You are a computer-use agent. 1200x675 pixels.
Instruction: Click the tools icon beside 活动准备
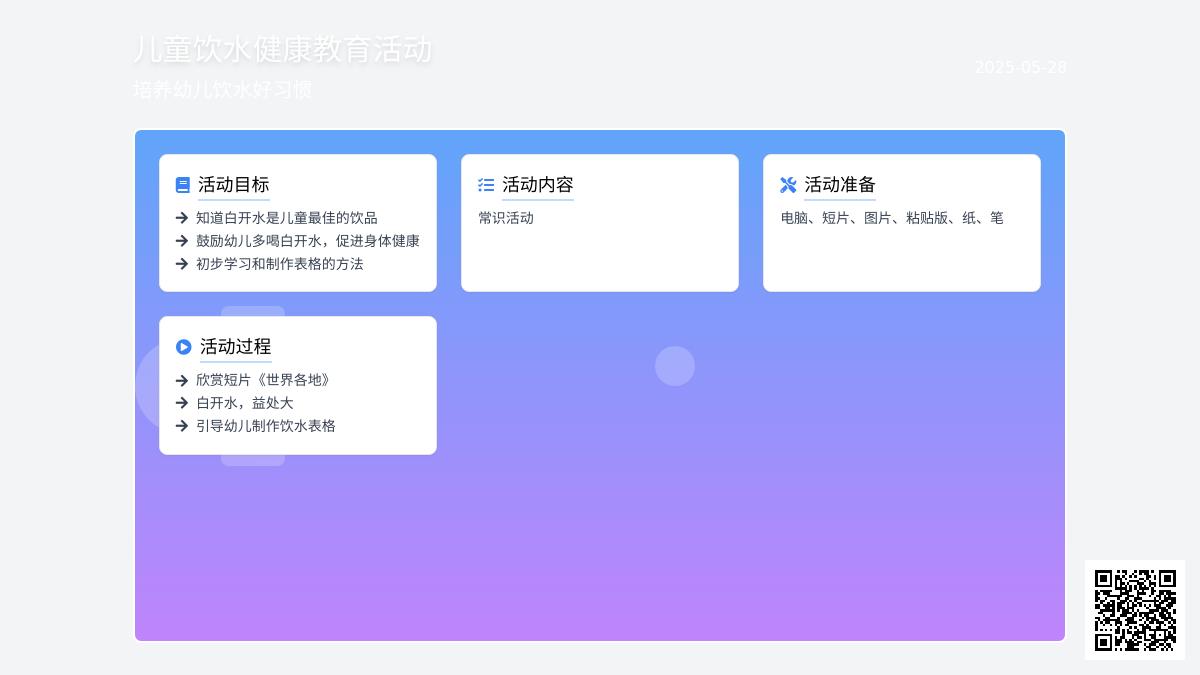[x=788, y=185]
